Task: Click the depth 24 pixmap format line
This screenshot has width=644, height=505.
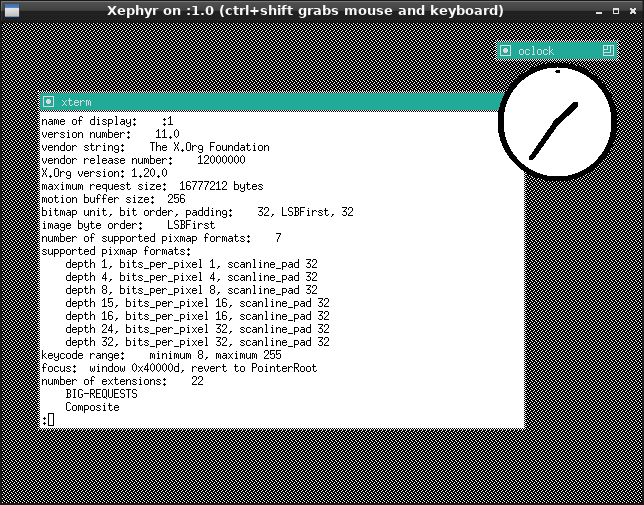Action: 197,329
